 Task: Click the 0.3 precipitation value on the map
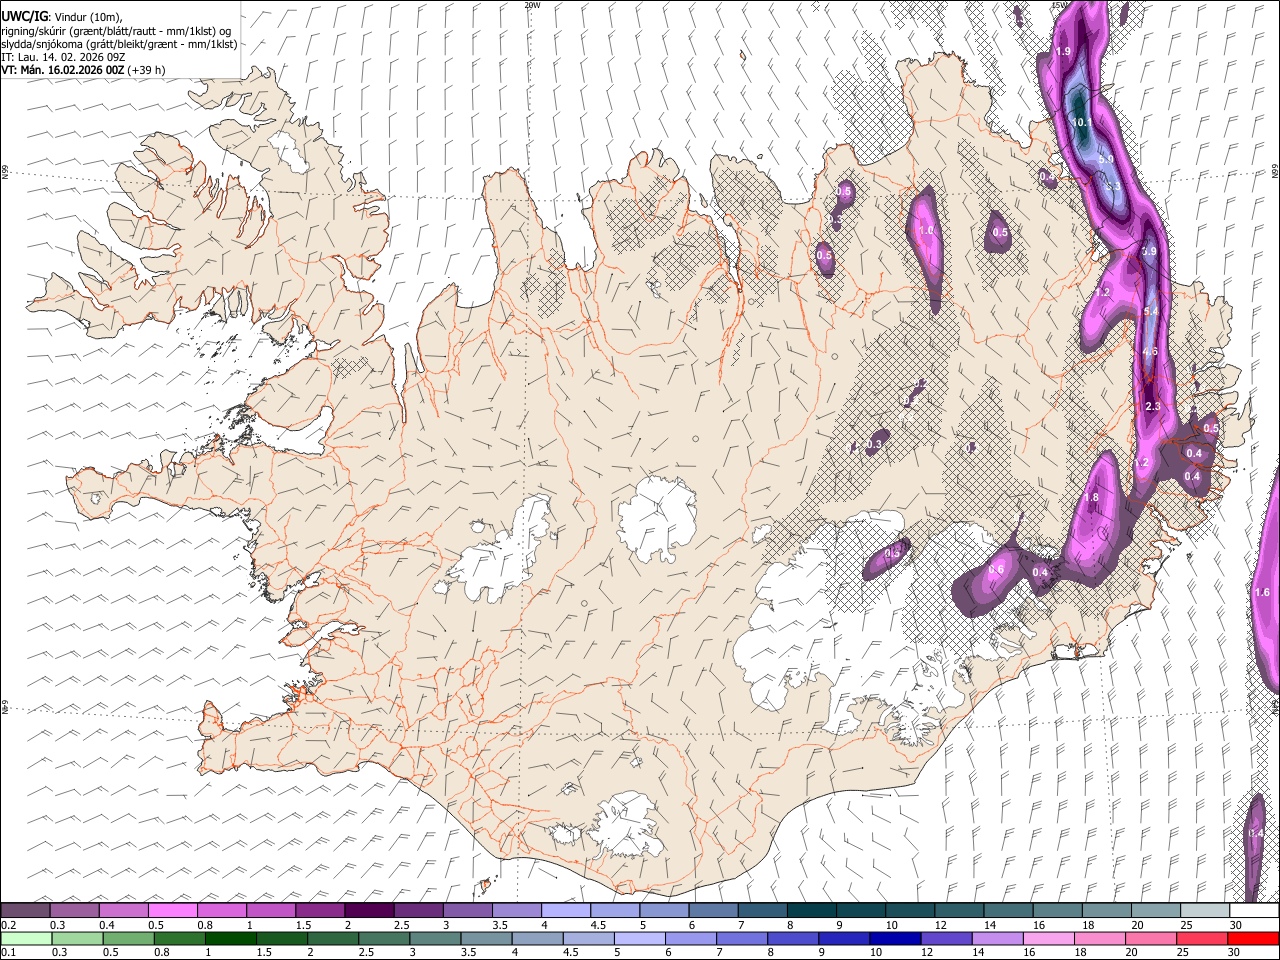click(x=875, y=444)
